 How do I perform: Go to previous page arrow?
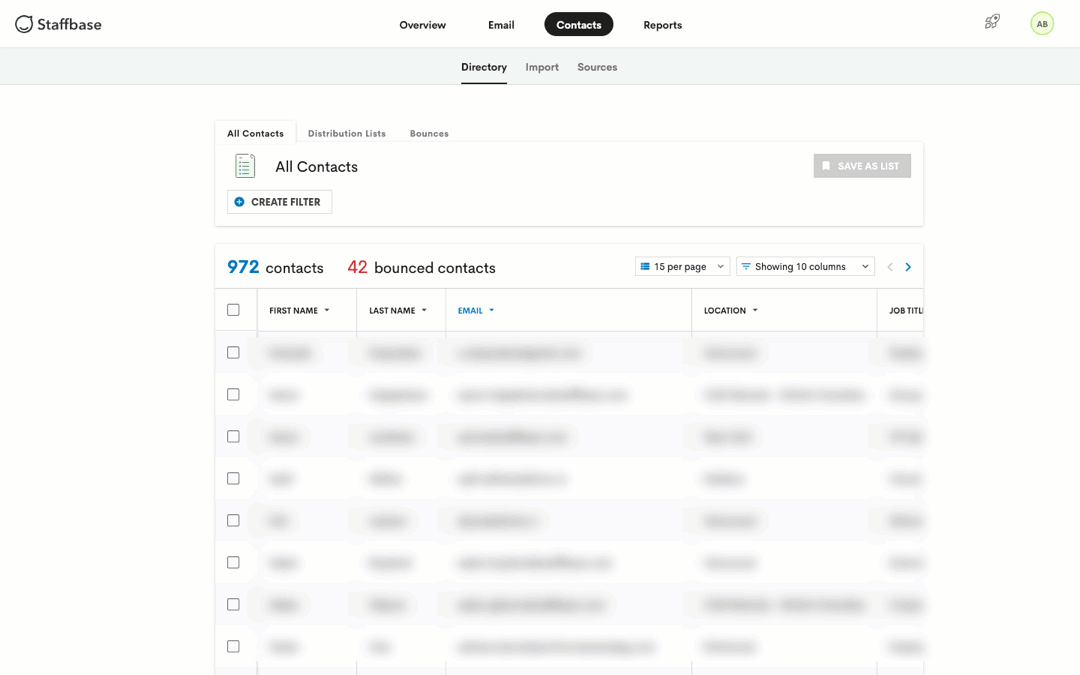(890, 267)
